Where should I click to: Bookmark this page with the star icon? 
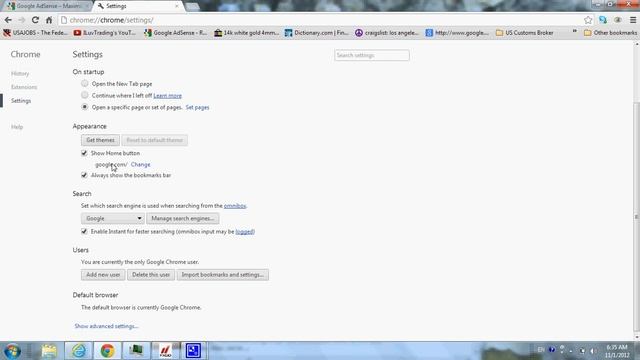pos(588,20)
